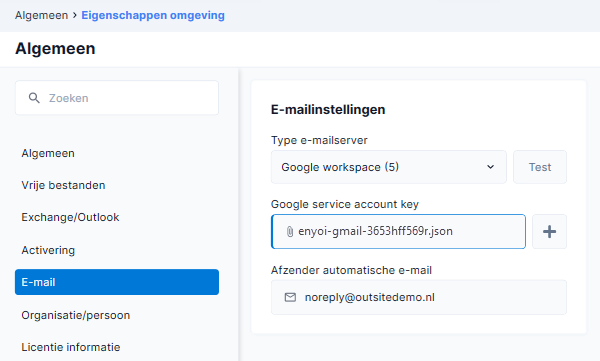Open Eigenschappen omgeving breadcrumb link

[153, 15]
